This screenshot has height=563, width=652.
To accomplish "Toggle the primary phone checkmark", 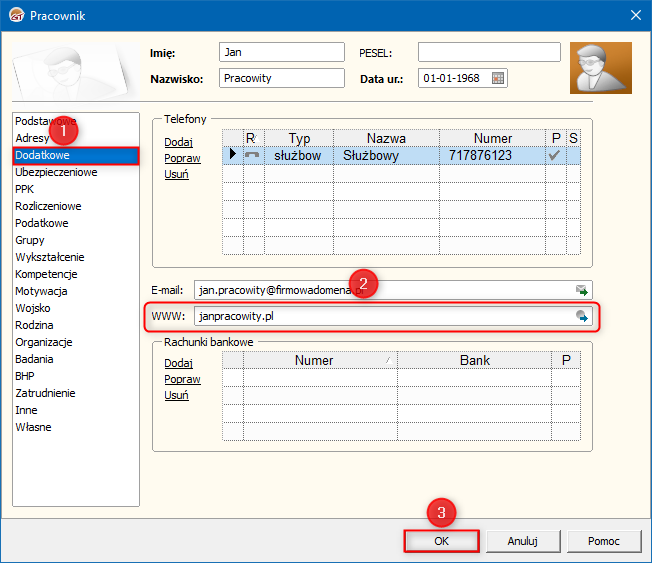I will coord(554,156).
